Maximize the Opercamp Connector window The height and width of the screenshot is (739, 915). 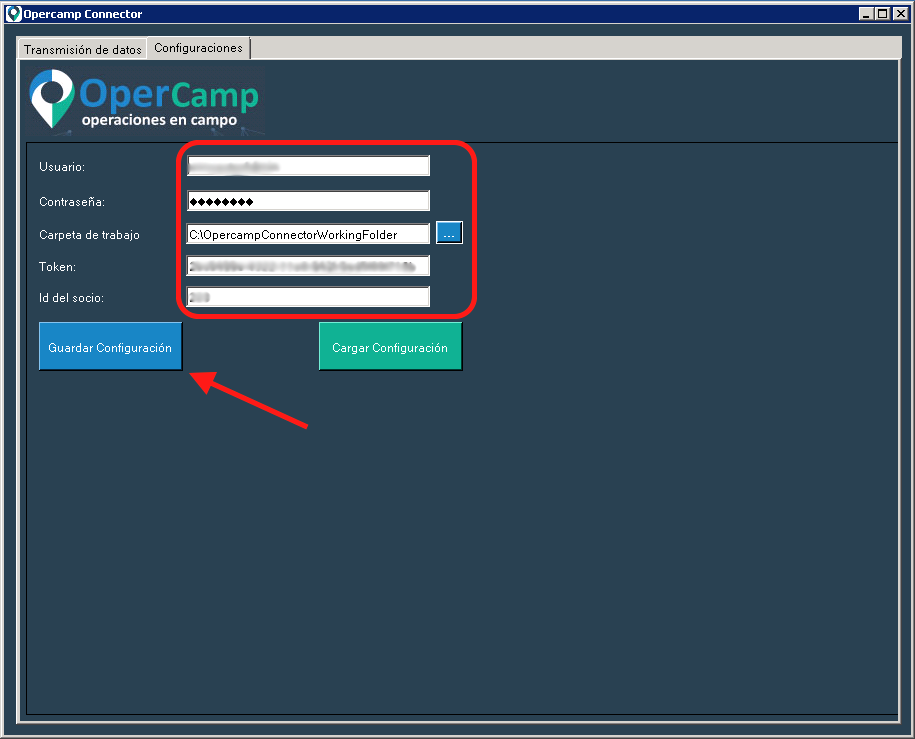click(882, 14)
